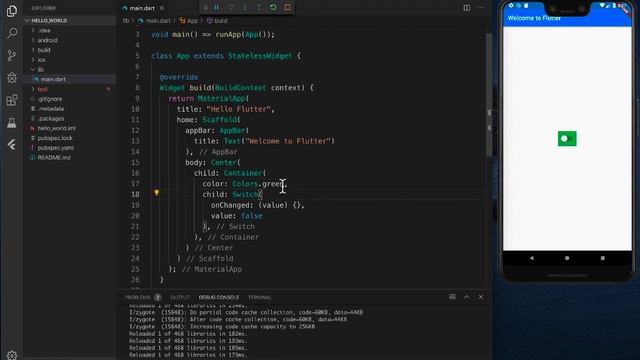The image size is (640, 360).
Task: Click the debug Step Over button
Action: click(x=231, y=7)
